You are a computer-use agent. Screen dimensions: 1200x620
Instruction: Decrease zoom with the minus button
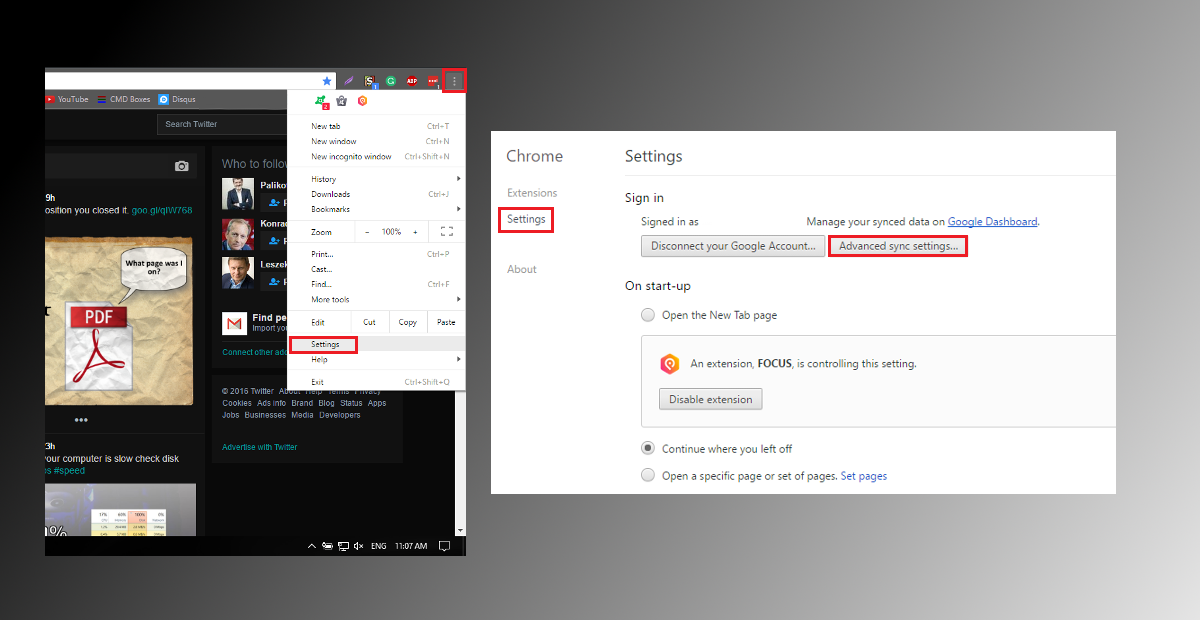[367, 232]
